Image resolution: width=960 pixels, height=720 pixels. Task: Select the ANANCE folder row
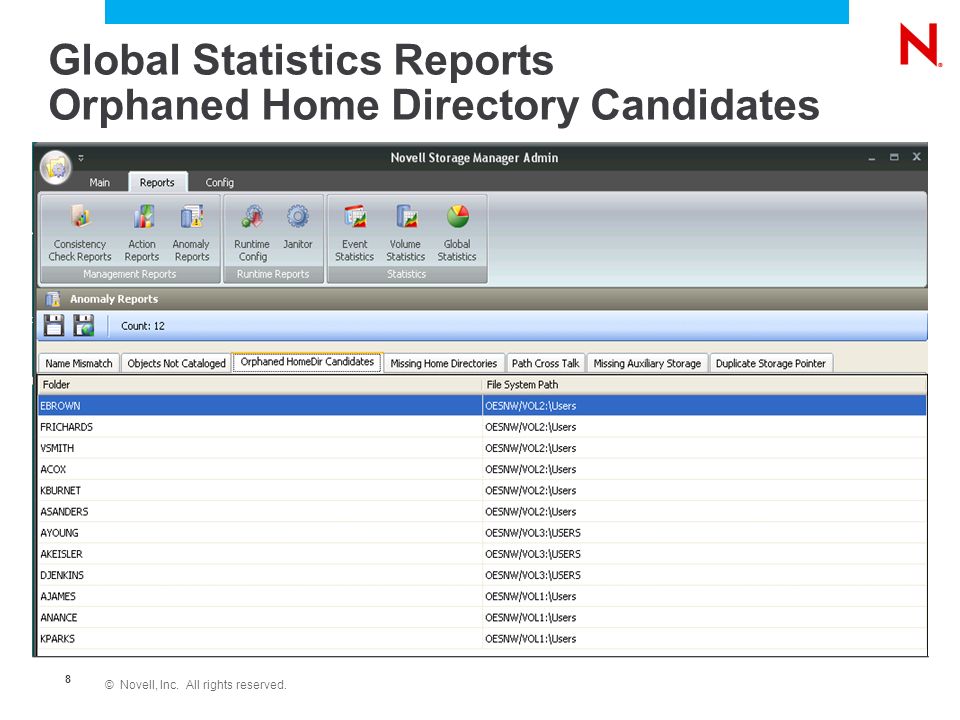tap(482, 617)
